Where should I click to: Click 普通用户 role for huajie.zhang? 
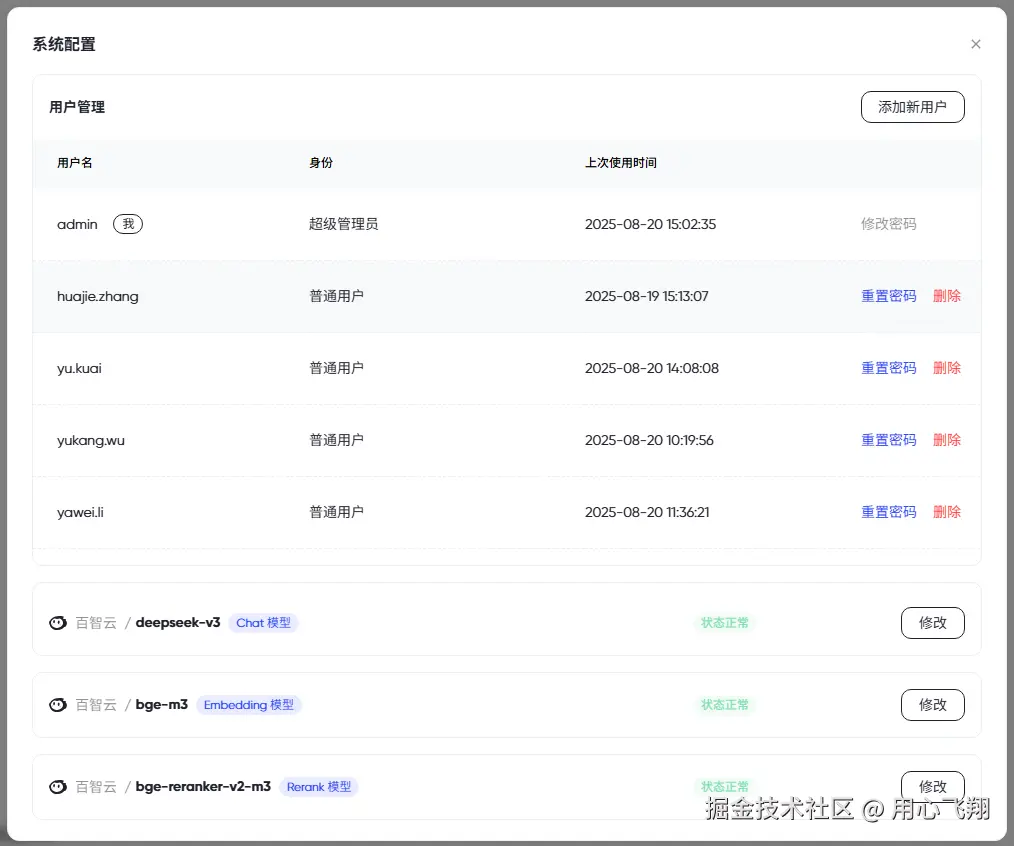coord(336,296)
